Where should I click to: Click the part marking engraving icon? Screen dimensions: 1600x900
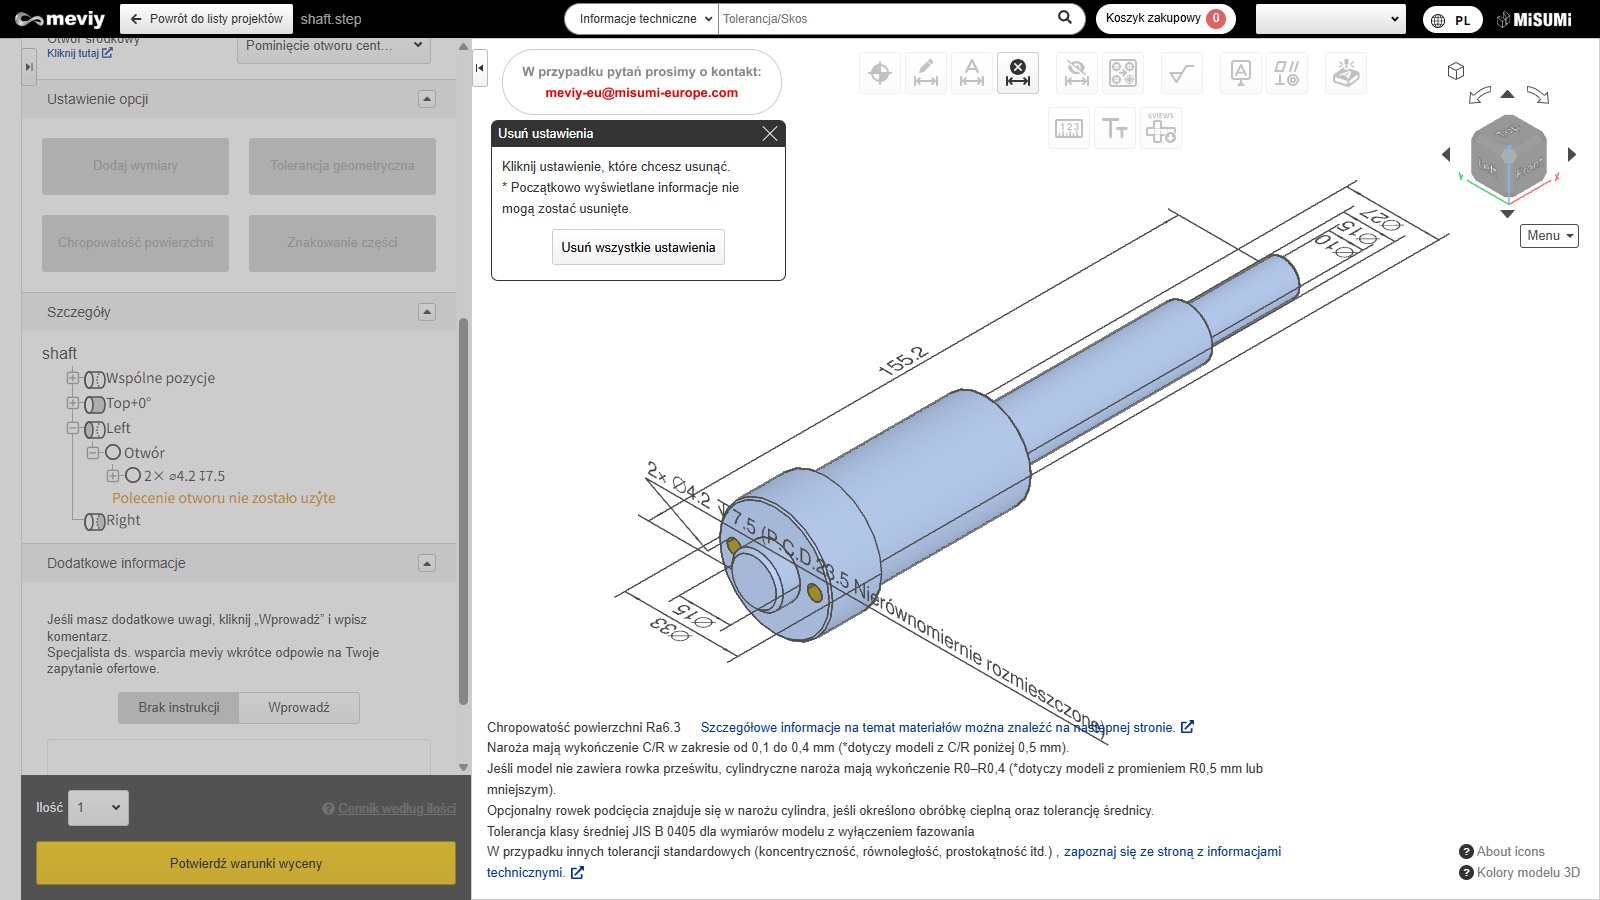(1346, 73)
